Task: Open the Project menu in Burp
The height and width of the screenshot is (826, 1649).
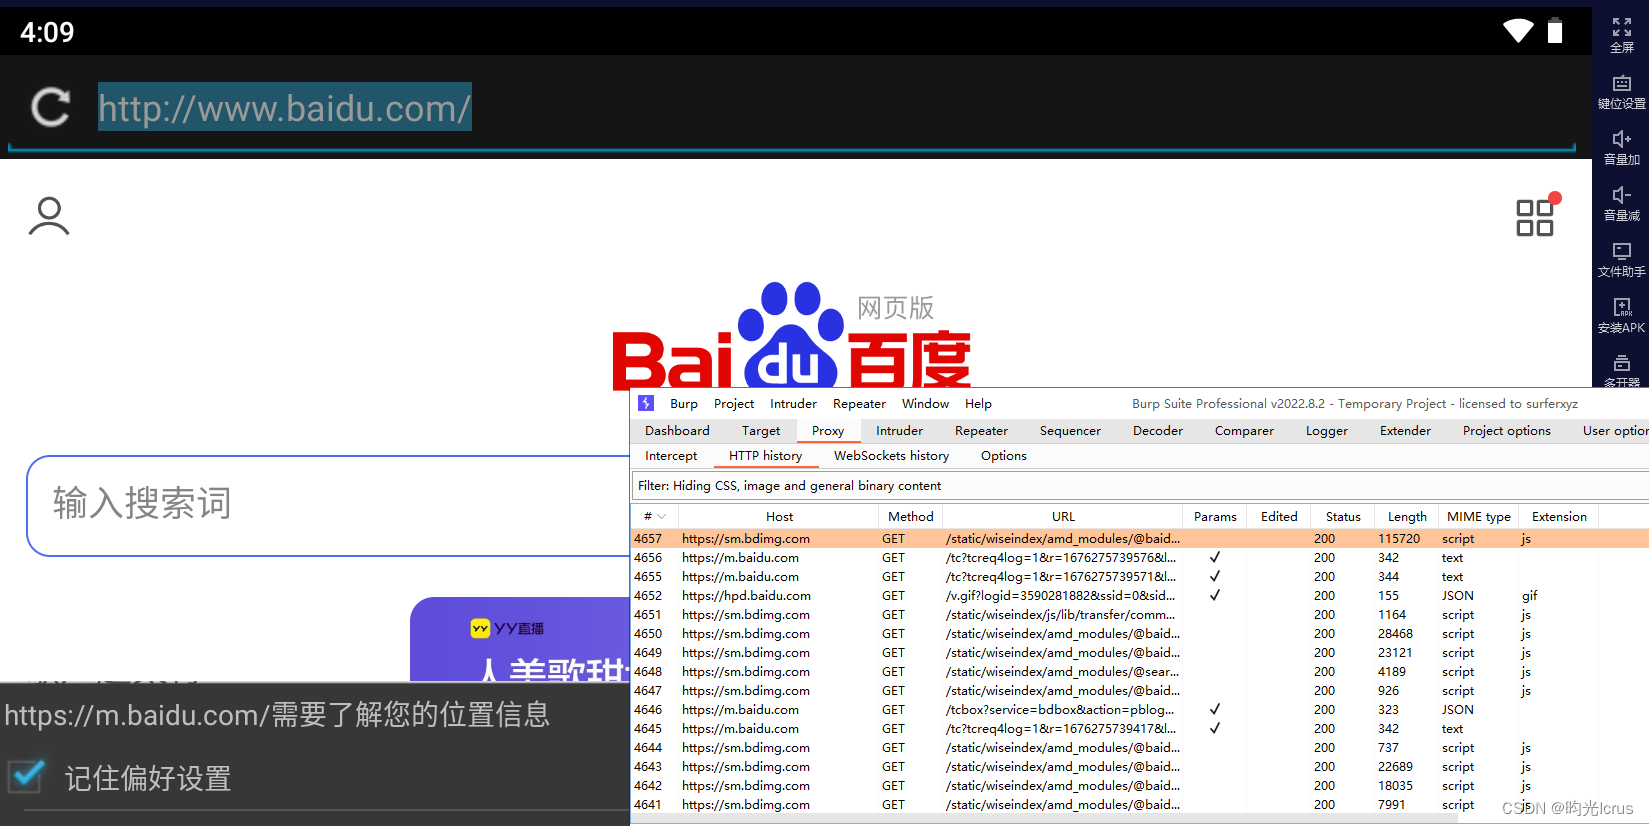Action: pos(734,404)
